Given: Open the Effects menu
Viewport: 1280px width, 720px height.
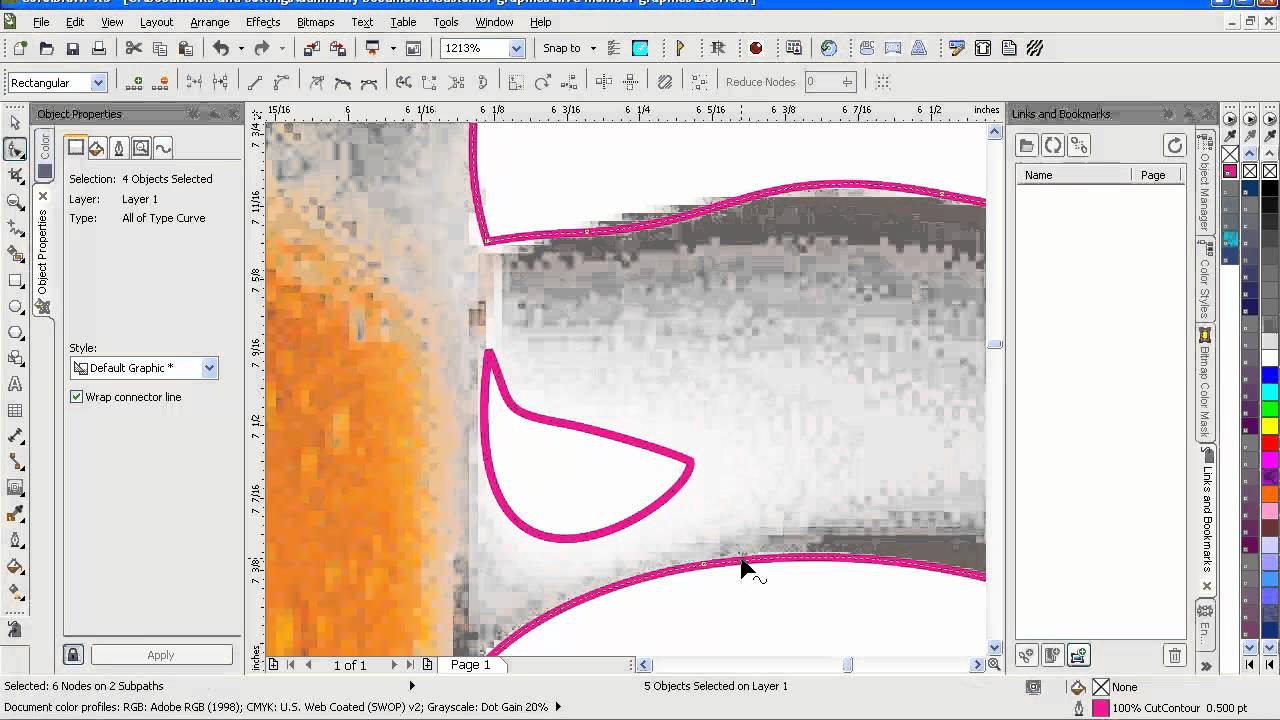Looking at the screenshot, I should click(263, 22).
